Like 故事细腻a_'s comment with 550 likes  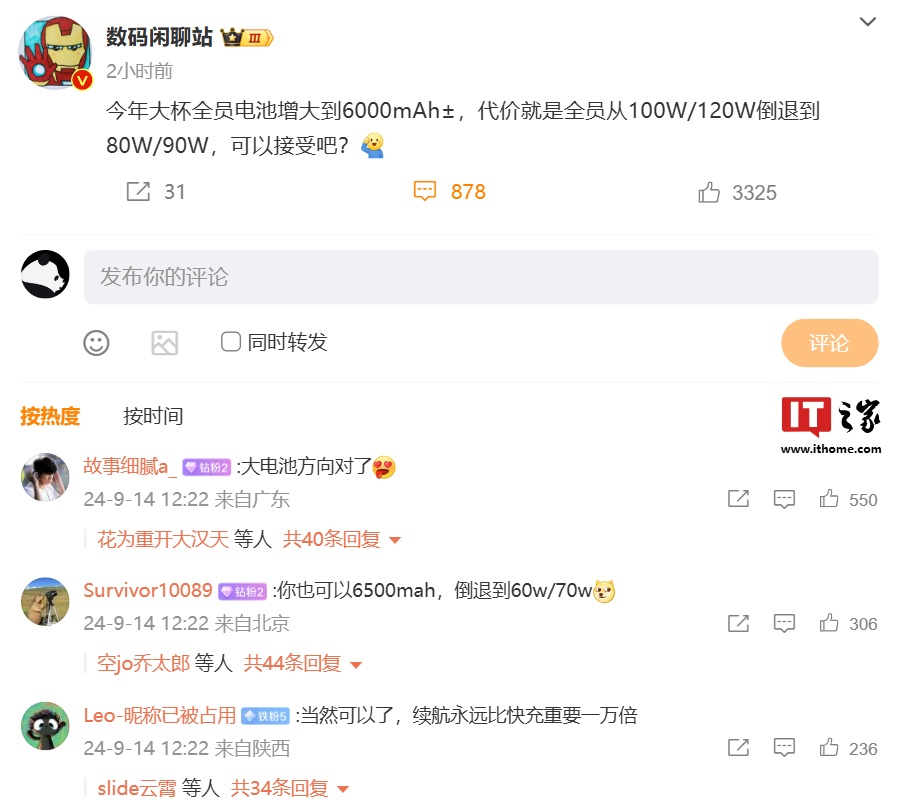tap(829, 499)
